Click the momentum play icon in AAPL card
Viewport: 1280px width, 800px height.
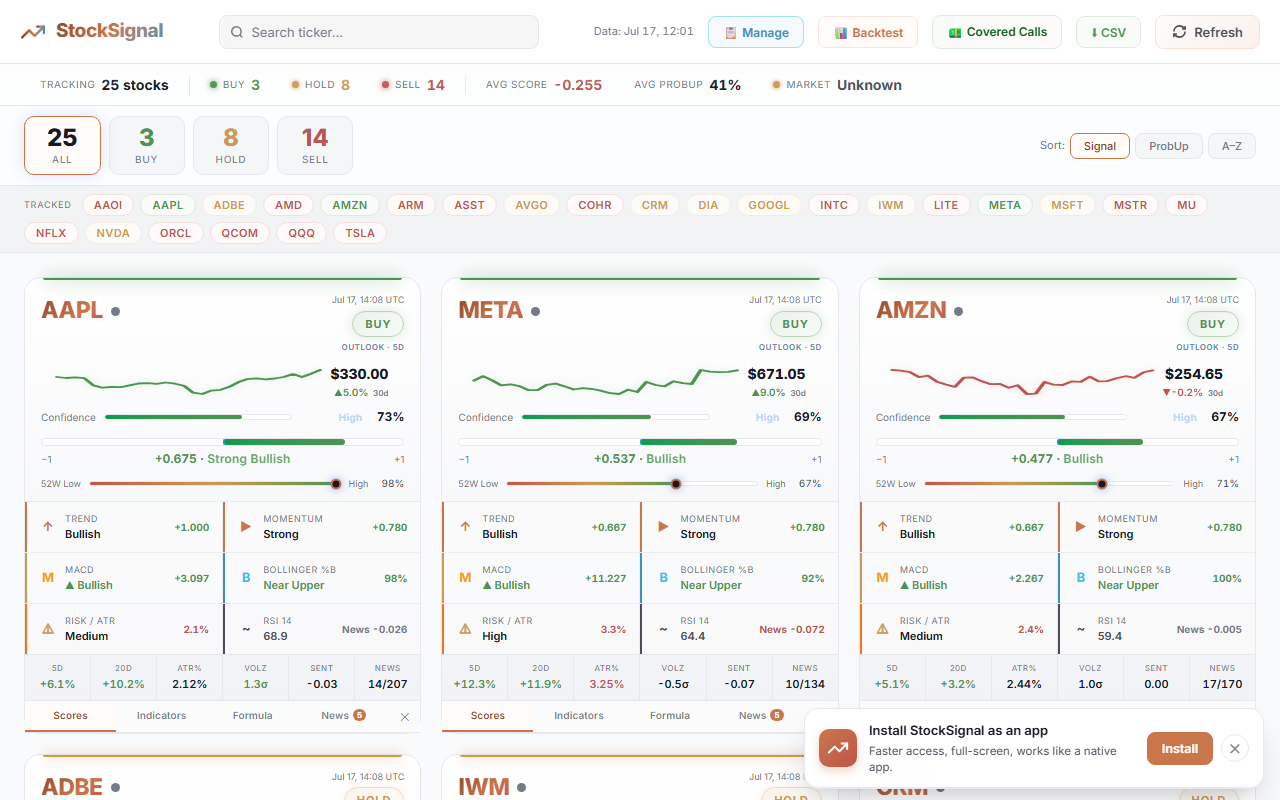point(245,526)
